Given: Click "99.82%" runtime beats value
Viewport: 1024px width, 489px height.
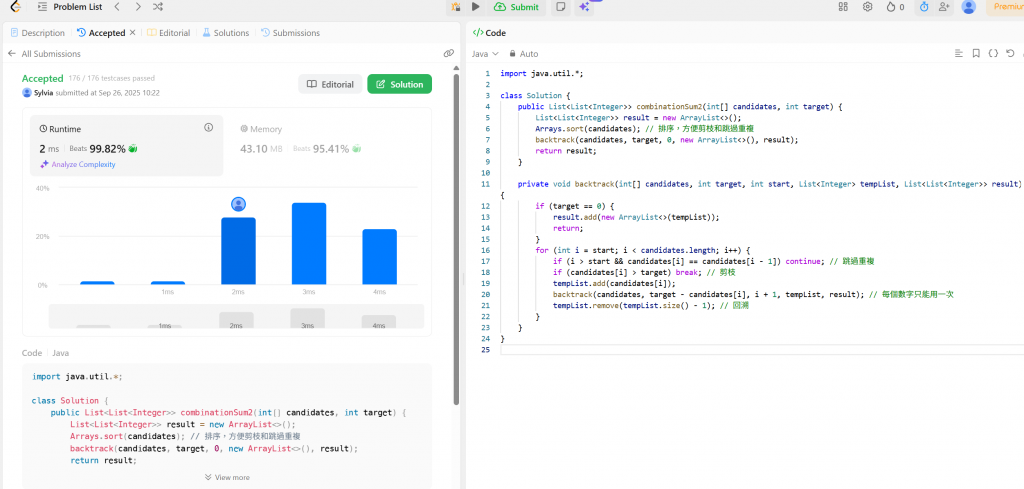Looking at the screenshot, I should click(108, 149).
